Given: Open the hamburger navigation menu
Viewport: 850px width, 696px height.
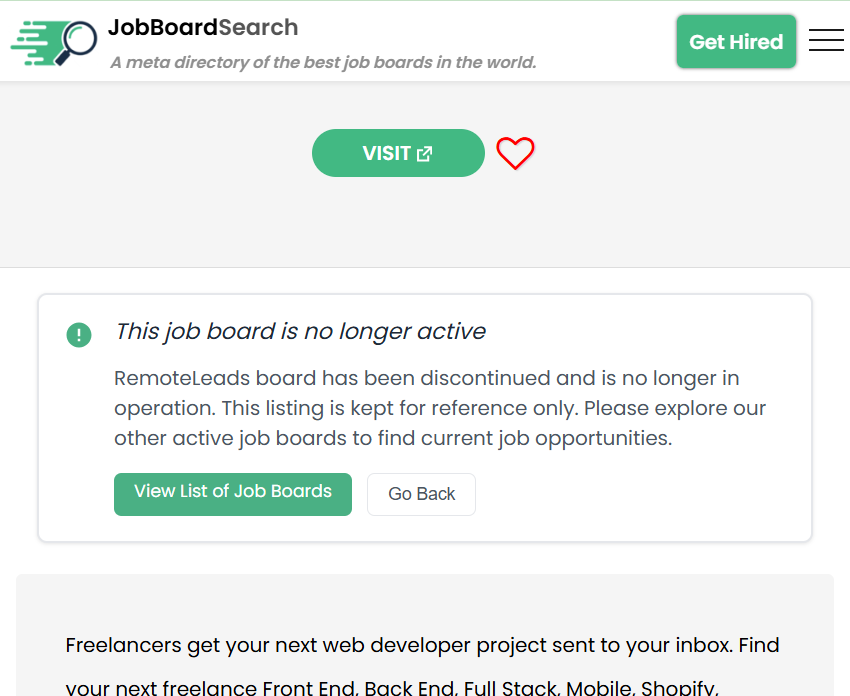Looking at the screenshot, I should tap(826, 41).
